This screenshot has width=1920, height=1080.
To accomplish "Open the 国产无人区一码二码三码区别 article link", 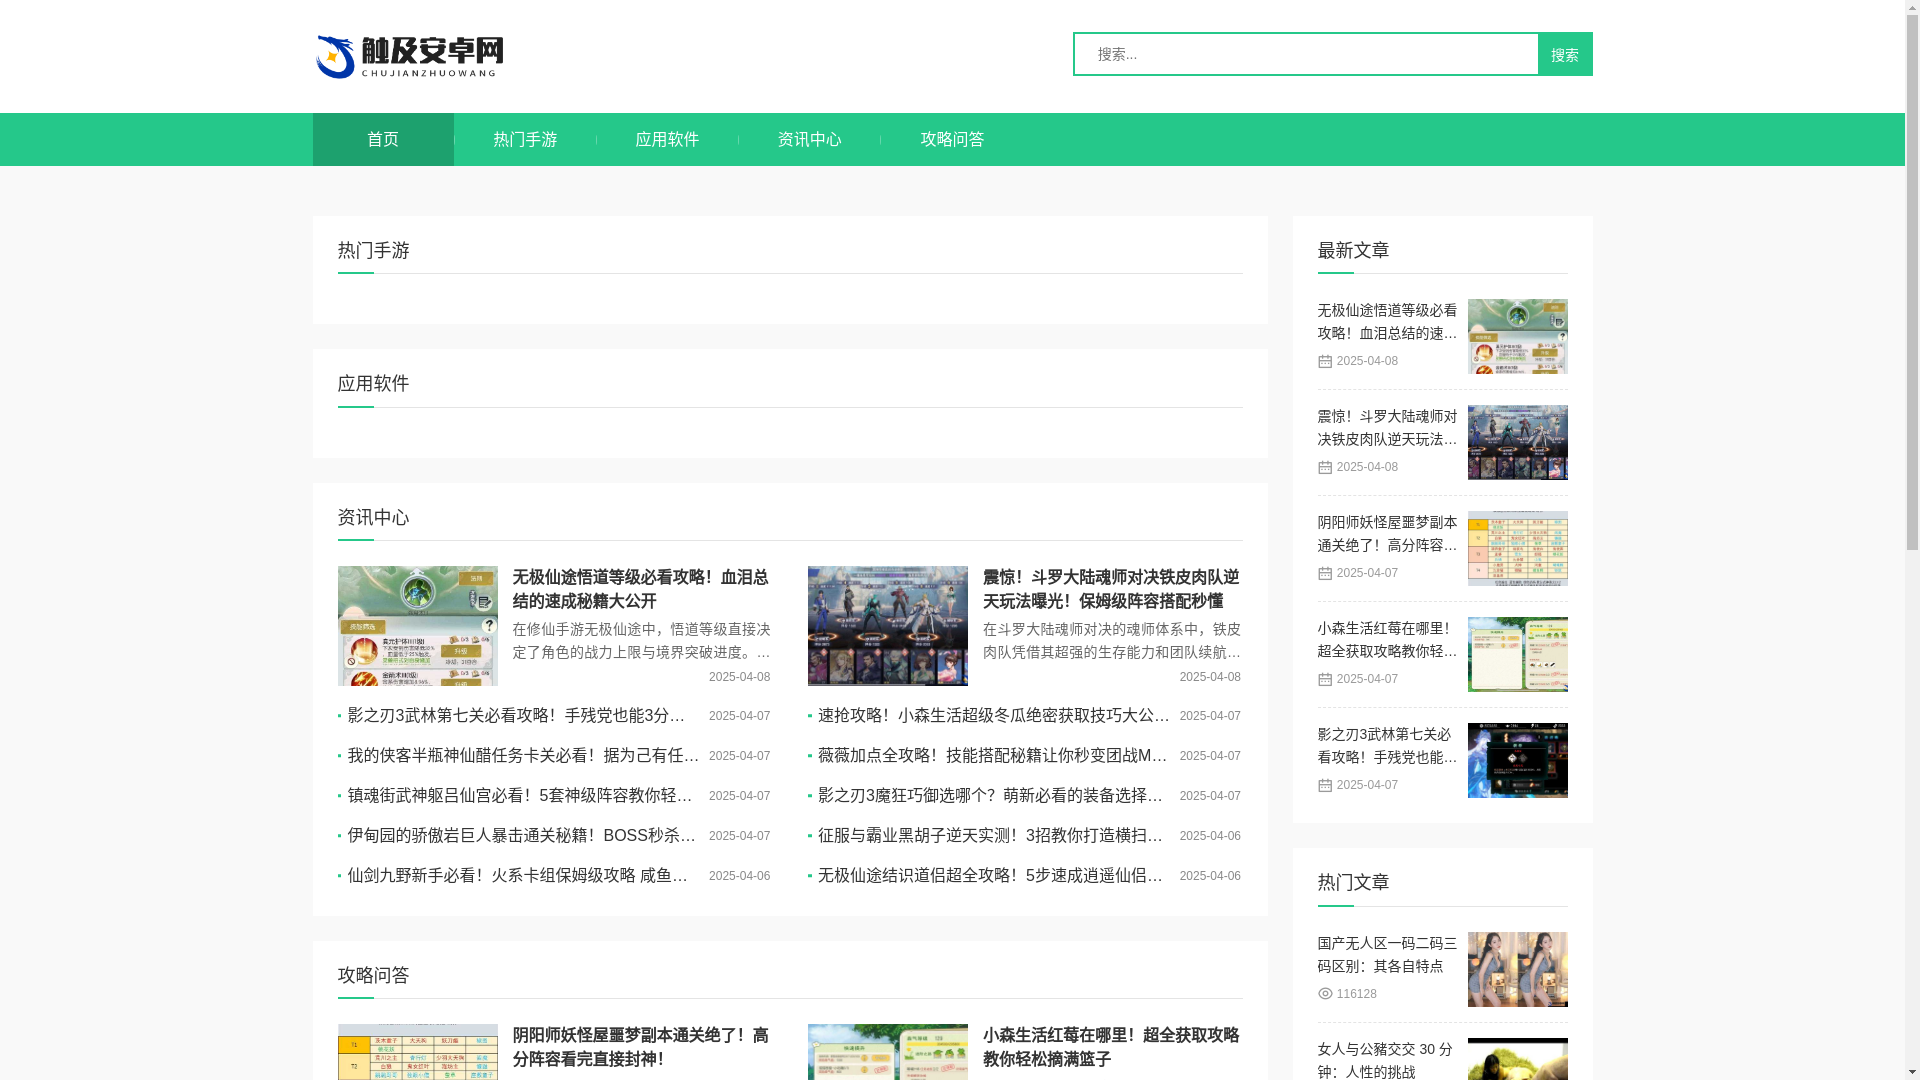I will point(1388,955).
